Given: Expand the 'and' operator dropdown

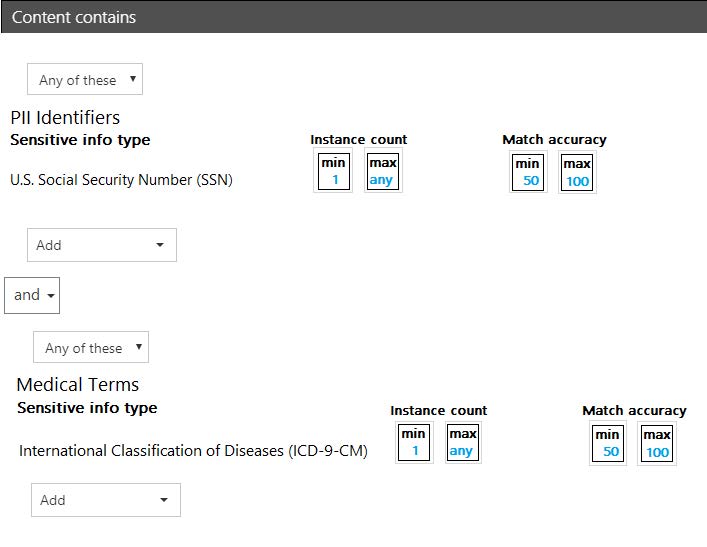Looking at the screenshot, I should tap(33, 295).
